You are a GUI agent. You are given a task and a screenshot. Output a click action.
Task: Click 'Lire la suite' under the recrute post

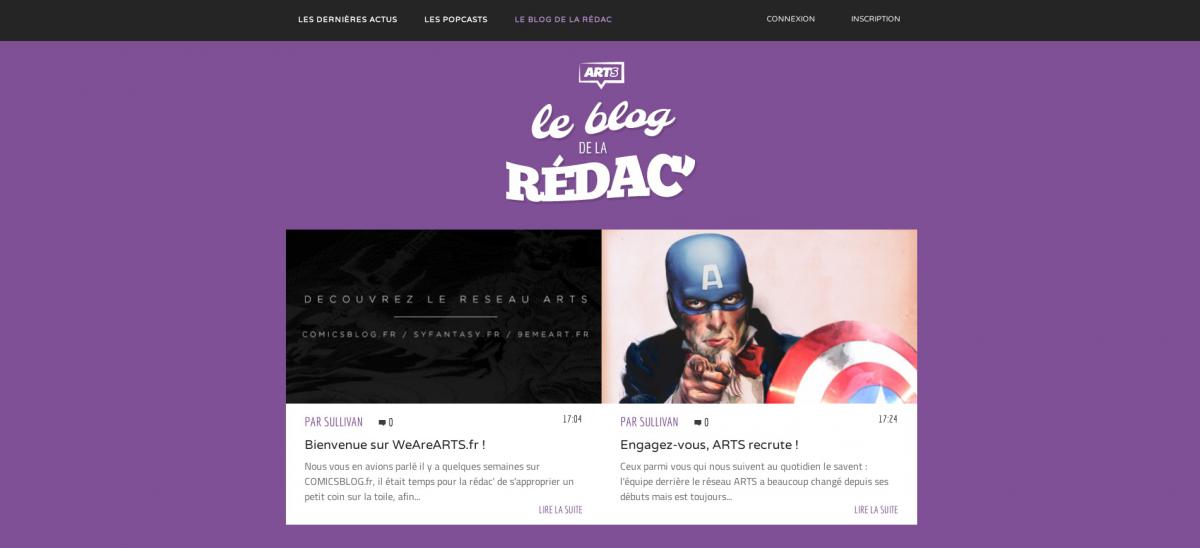coord(876,510)
